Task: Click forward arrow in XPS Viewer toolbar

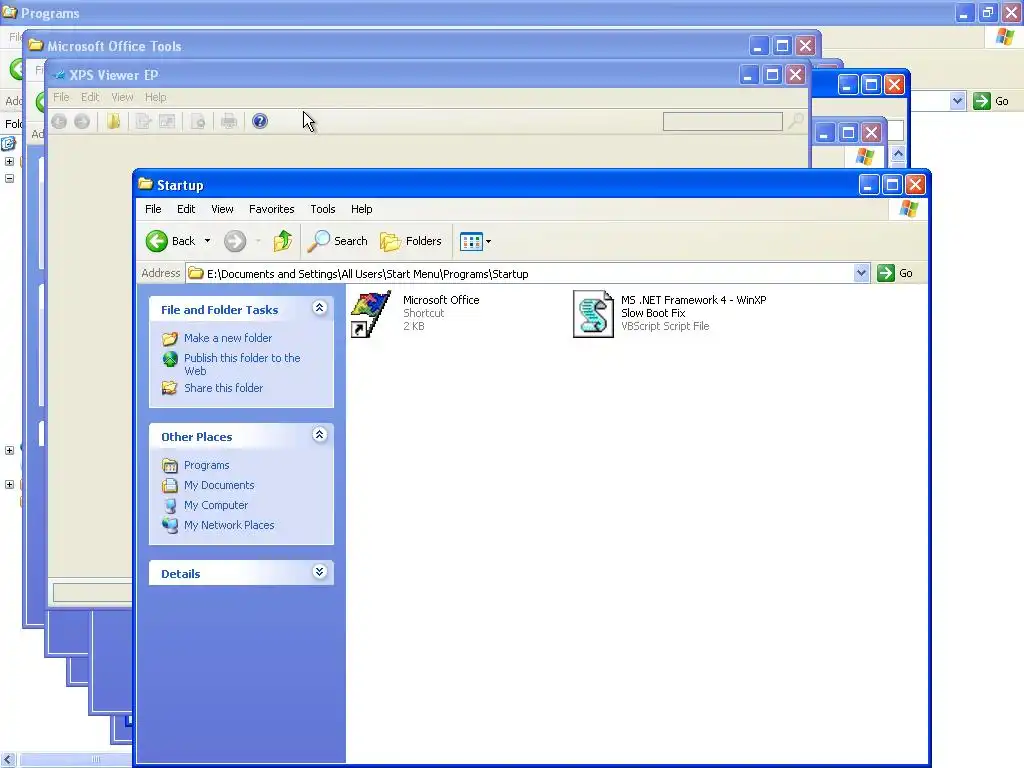Action: pos(82,121)
